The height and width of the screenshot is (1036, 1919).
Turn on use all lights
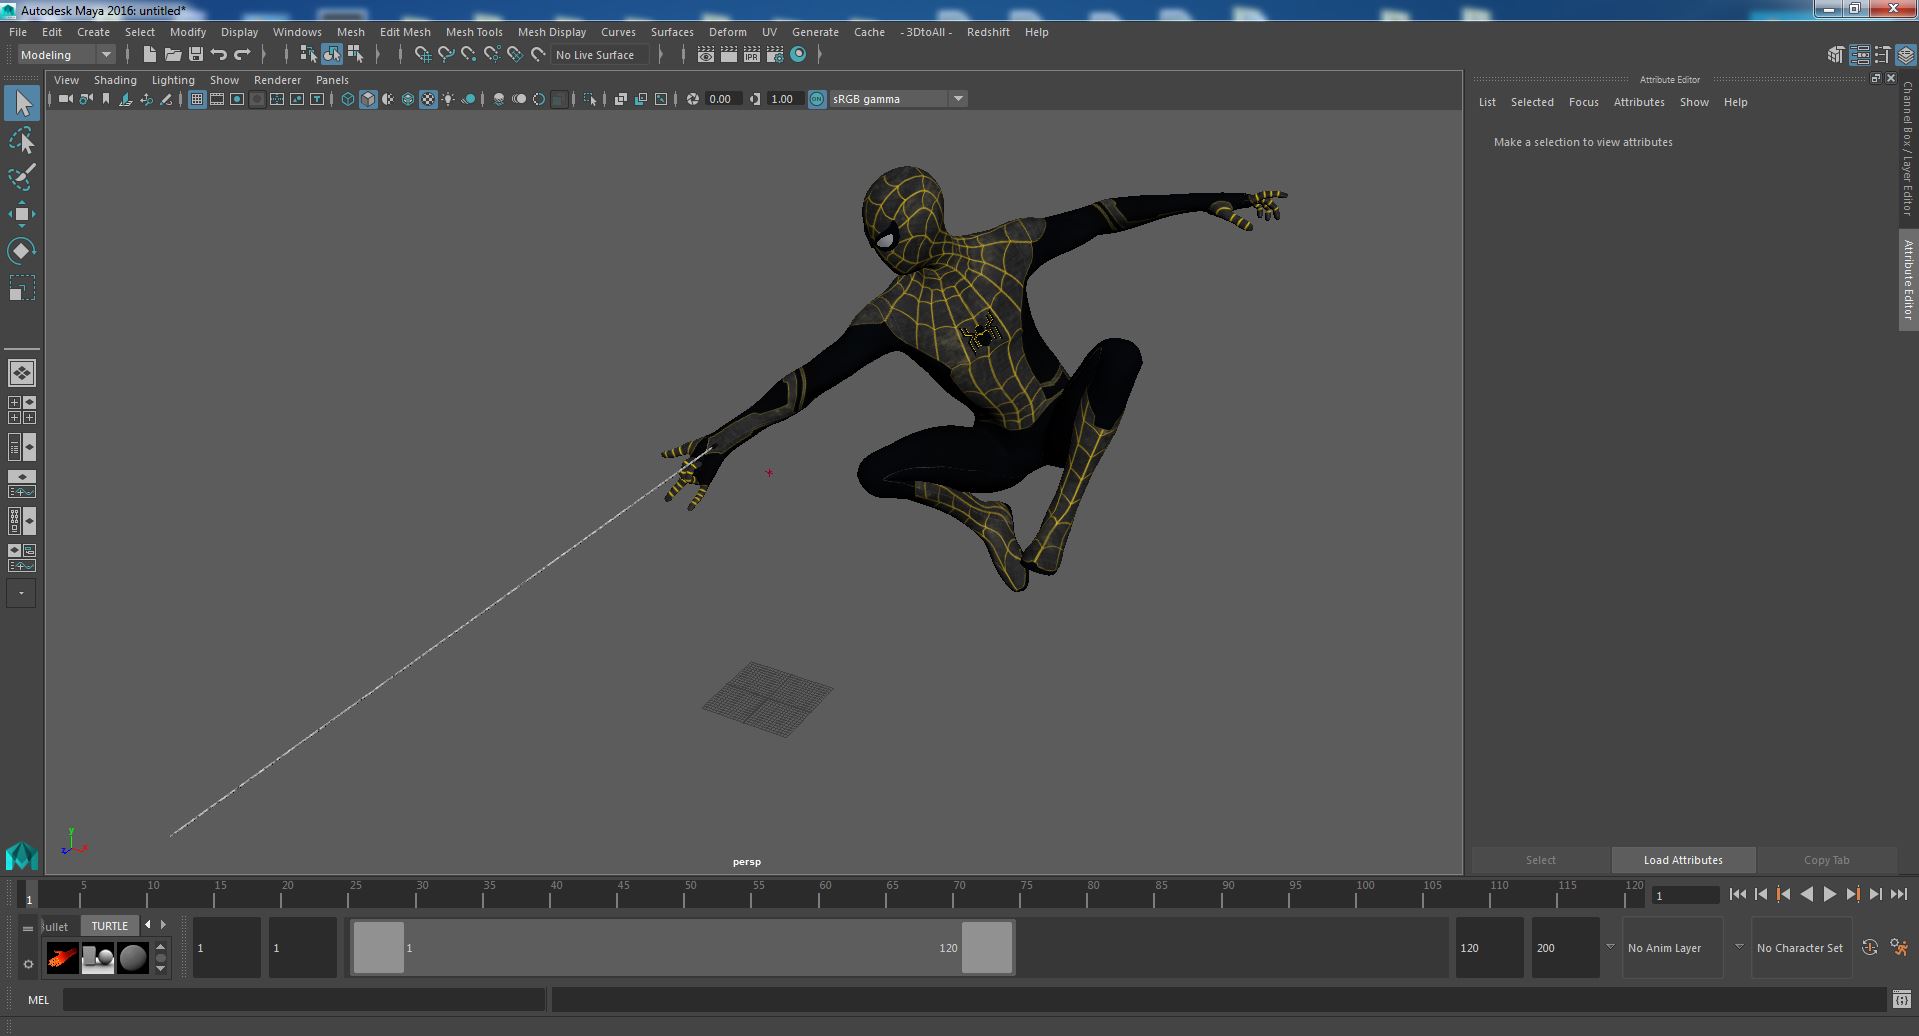(x=448, y=99)
